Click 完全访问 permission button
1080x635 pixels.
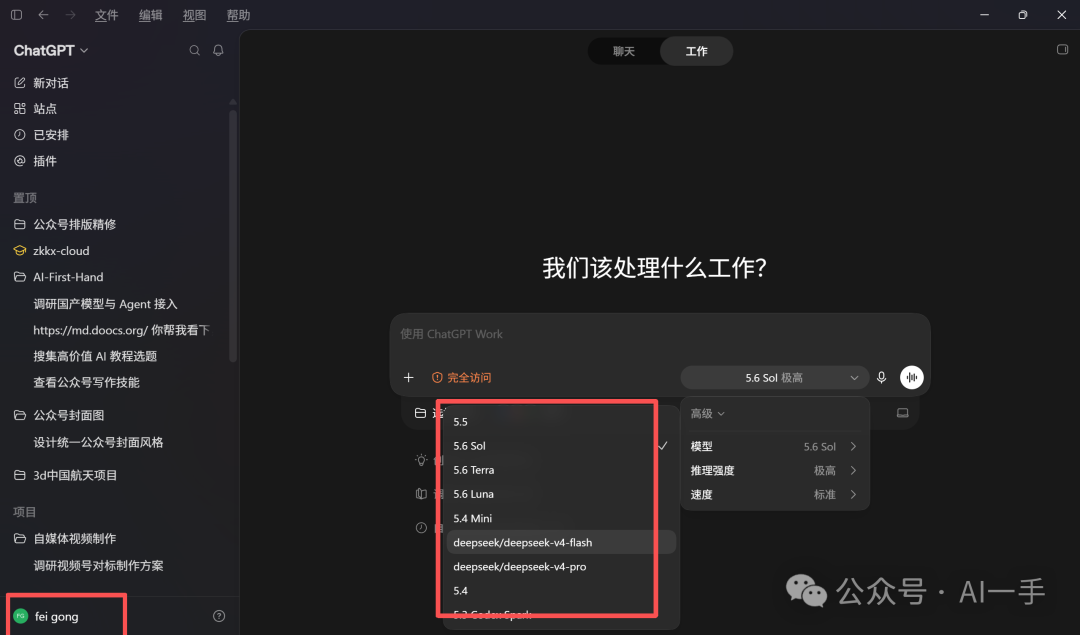point(461,377)
